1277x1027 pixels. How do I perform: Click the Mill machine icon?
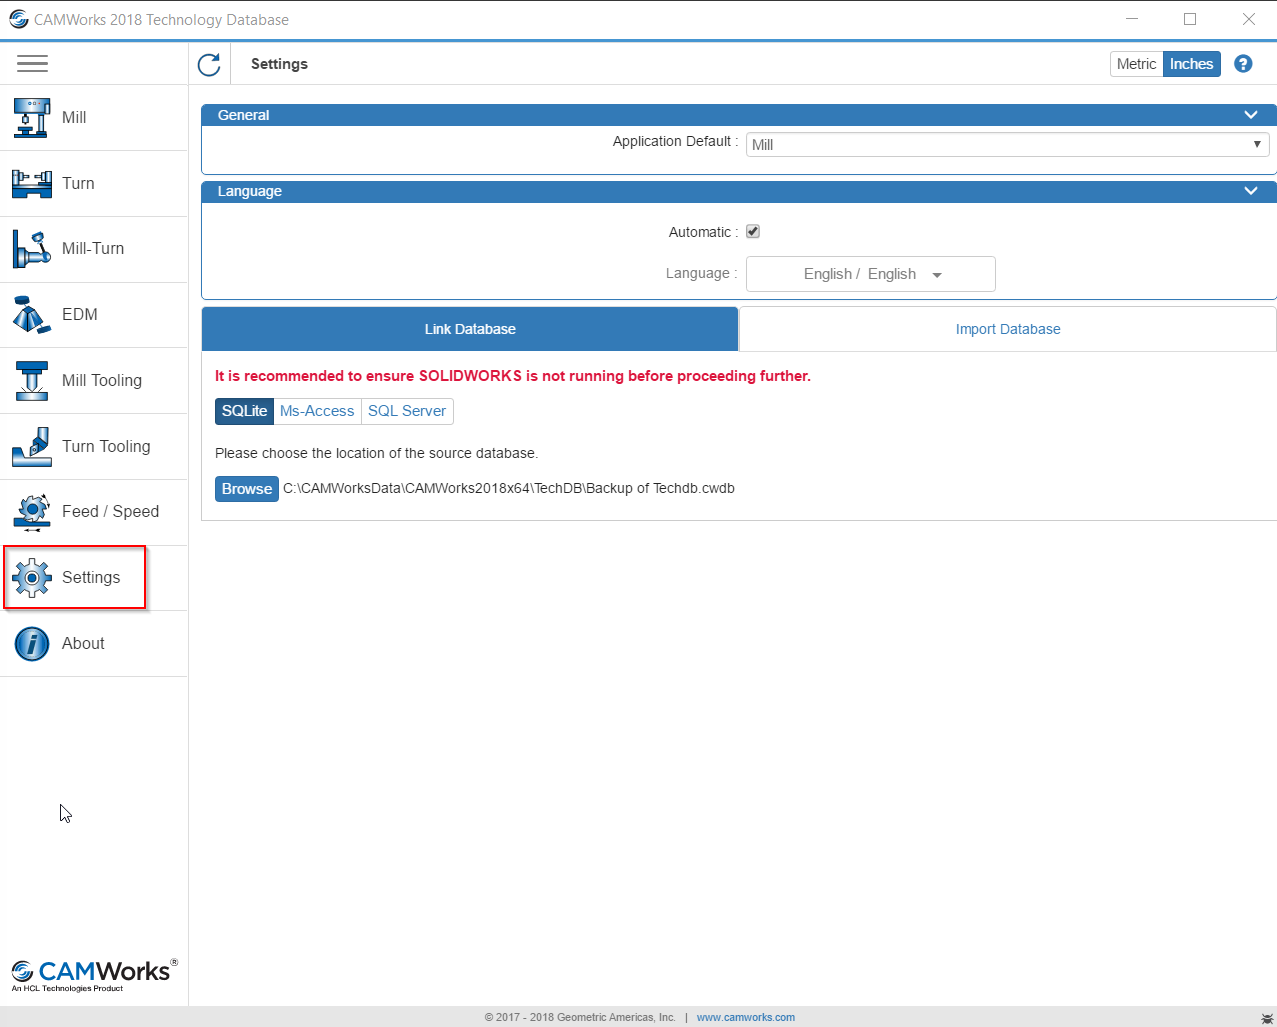(32, 117)
